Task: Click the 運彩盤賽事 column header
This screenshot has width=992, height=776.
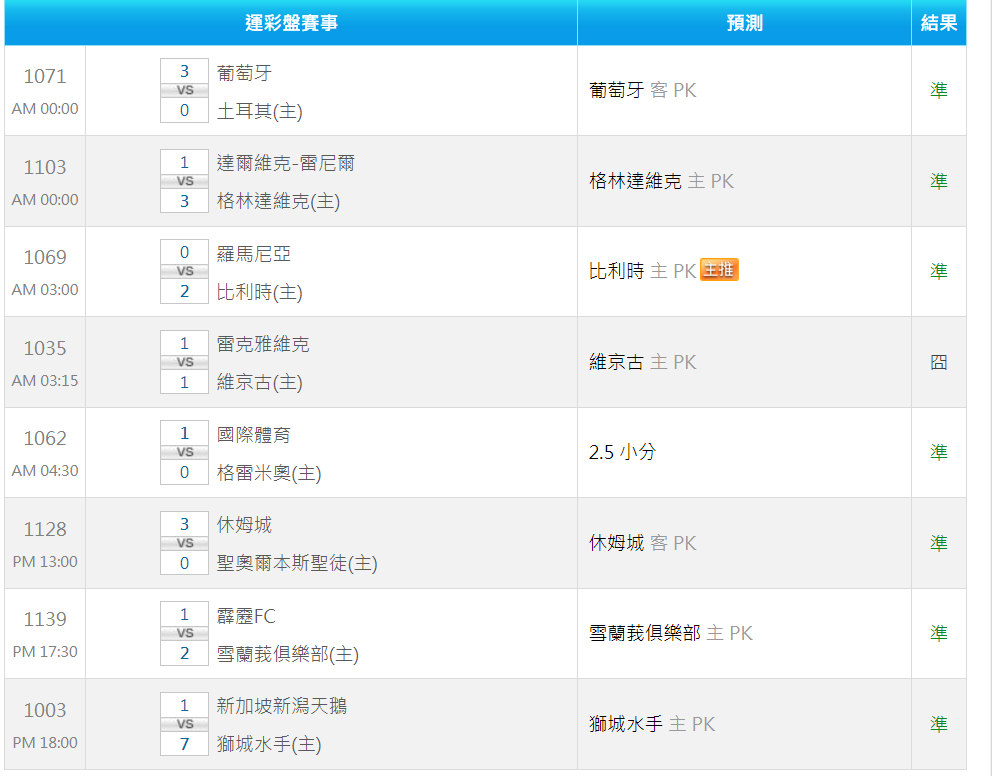Action: click(x=291, y=23)
